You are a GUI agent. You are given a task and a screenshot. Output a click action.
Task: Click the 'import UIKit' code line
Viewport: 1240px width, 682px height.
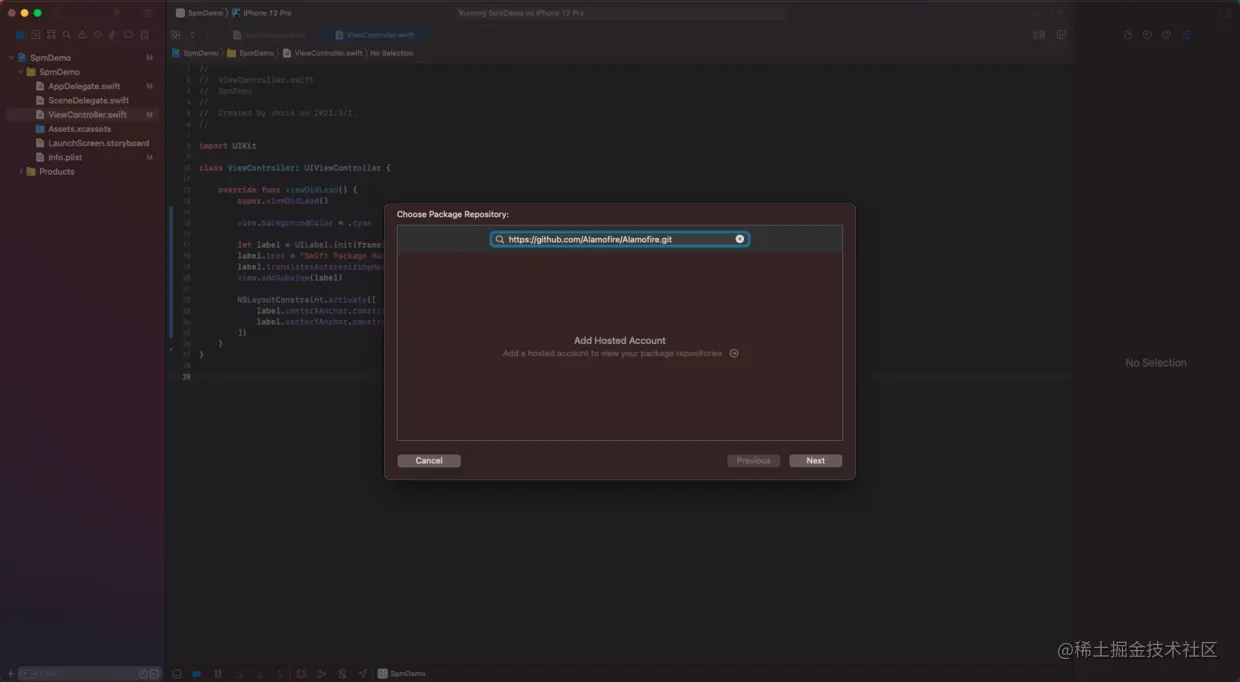[x=228, y=146]
